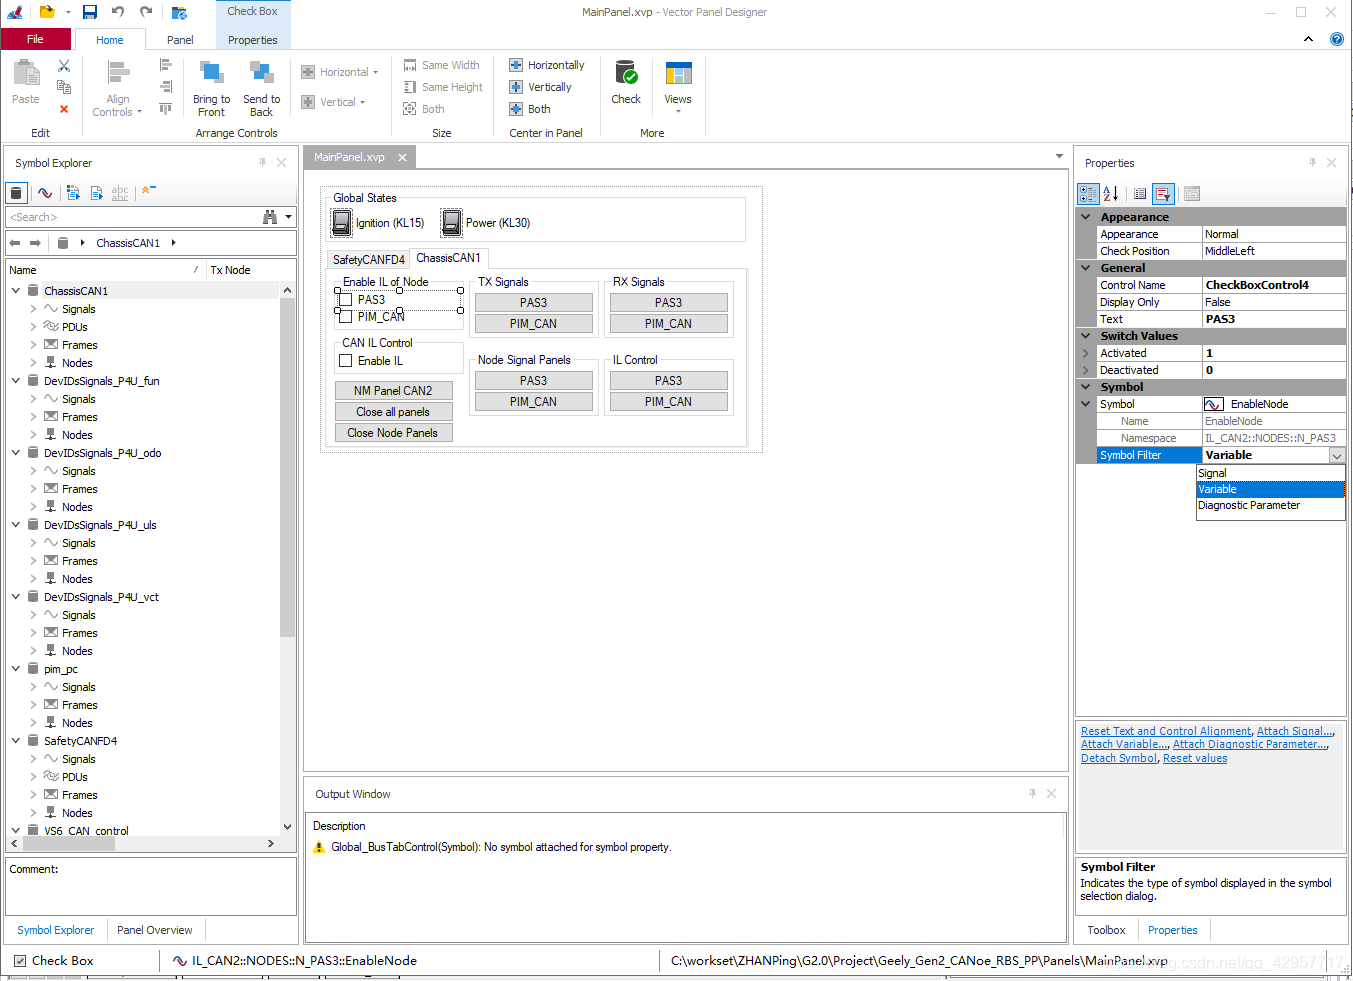Cut the selection using the scissors icon
The width and height of the screenshot is (1353, 981).
click(64, 65)
